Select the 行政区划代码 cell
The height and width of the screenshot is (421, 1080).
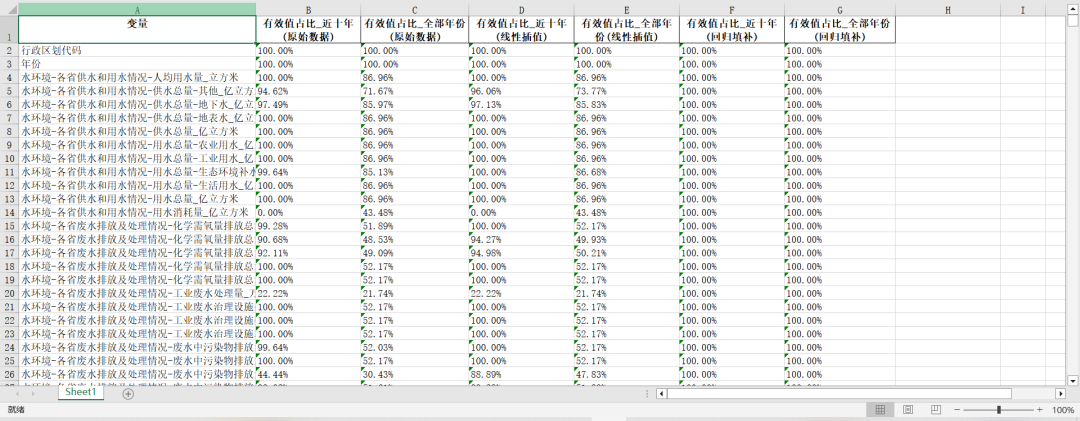click(137, 50)
